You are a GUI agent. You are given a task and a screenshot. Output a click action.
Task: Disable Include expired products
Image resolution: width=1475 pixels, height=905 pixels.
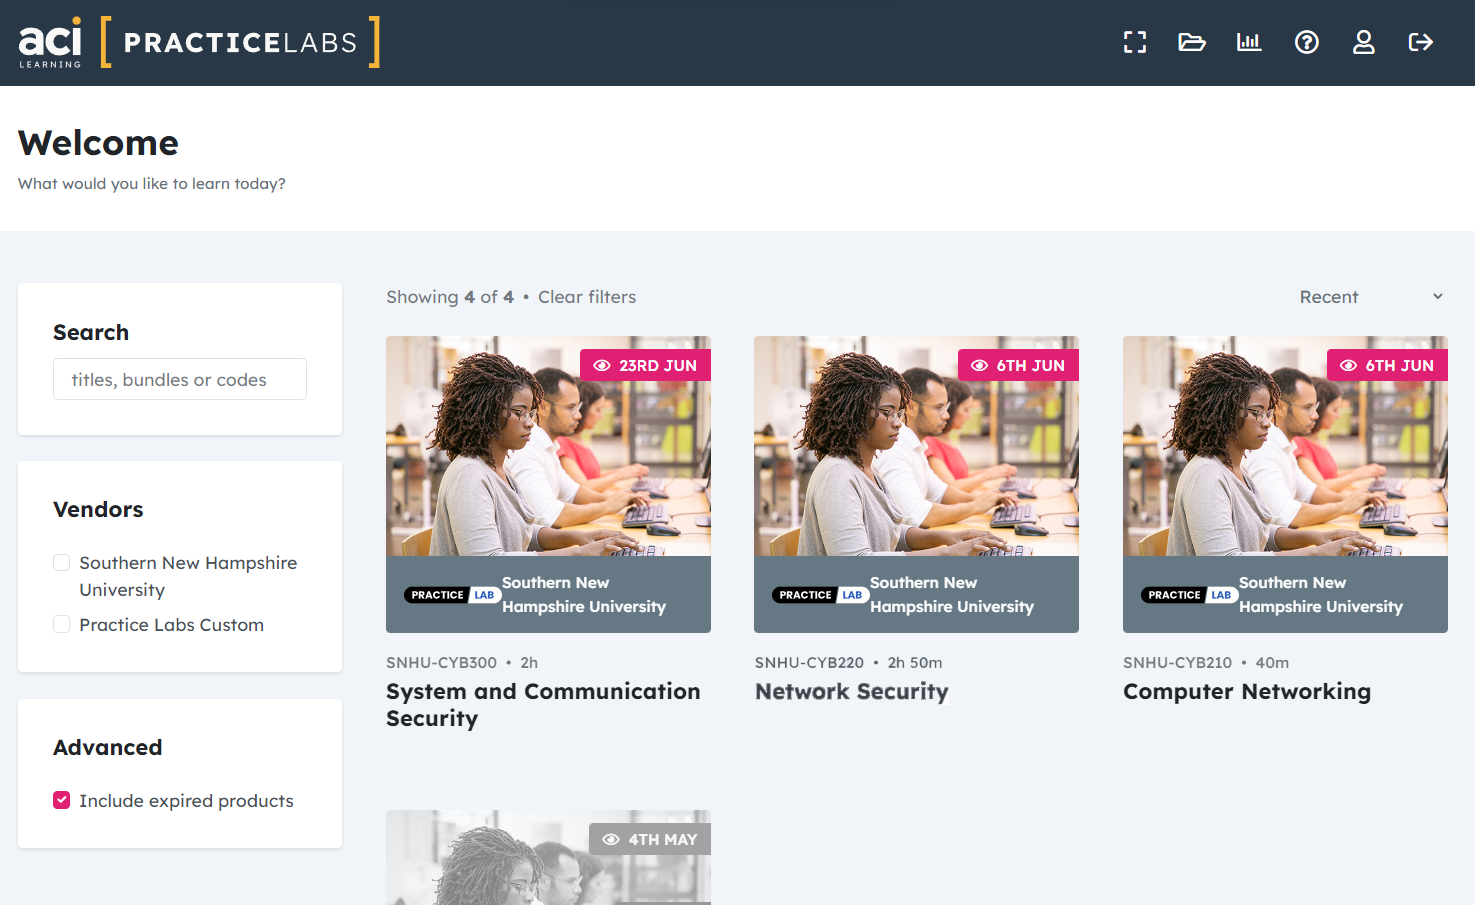point(61,799)
